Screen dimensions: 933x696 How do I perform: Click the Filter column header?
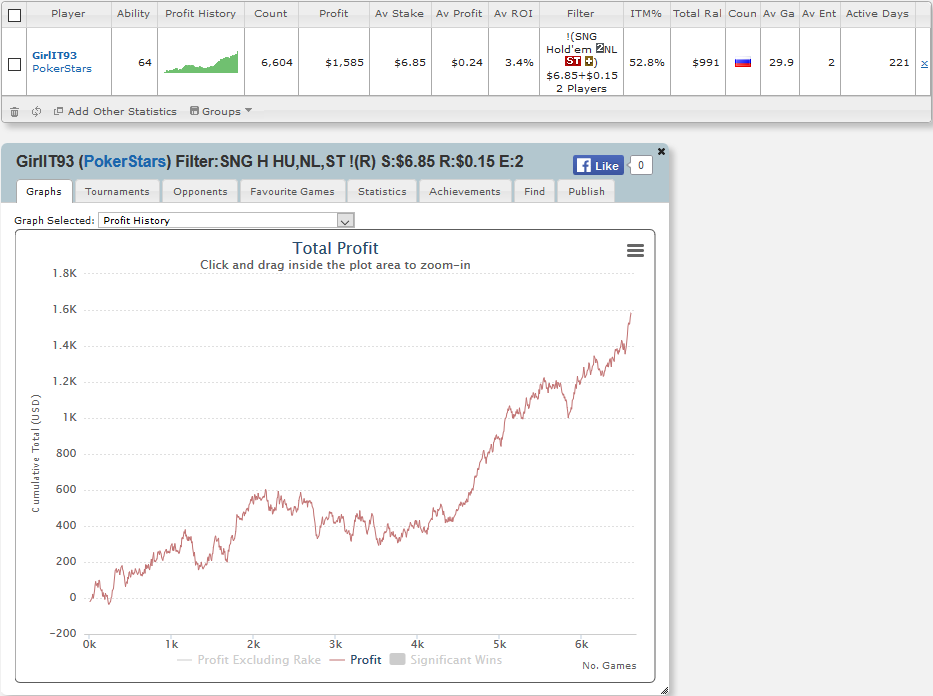[x=580, y=14]
